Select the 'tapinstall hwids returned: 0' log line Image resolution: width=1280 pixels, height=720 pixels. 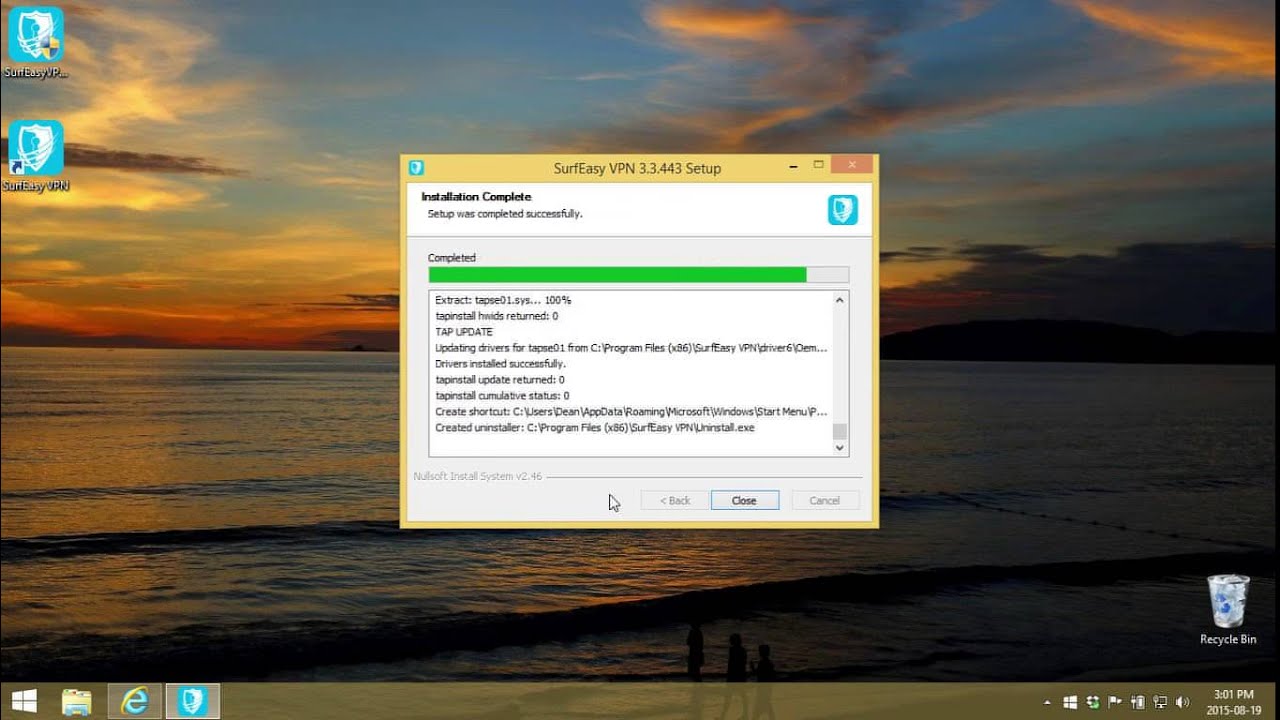point(496,316)
